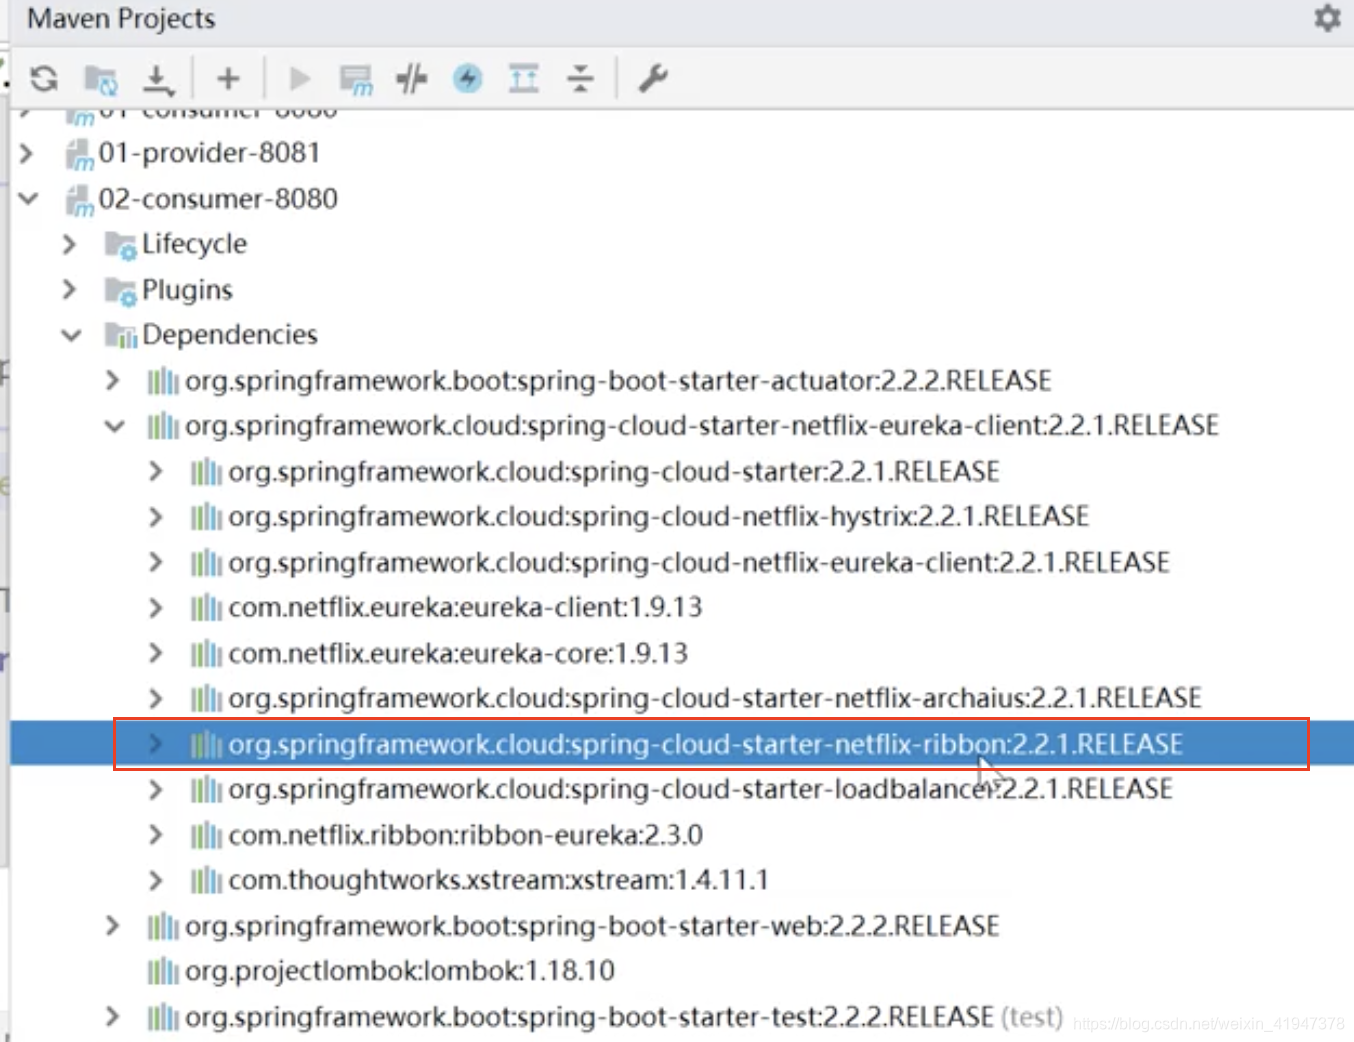This screenshot has width=1354, height=1042.
Task: Expand spring-cloud-starter-netflix-archaius dependency
Action: pos(155,698)
